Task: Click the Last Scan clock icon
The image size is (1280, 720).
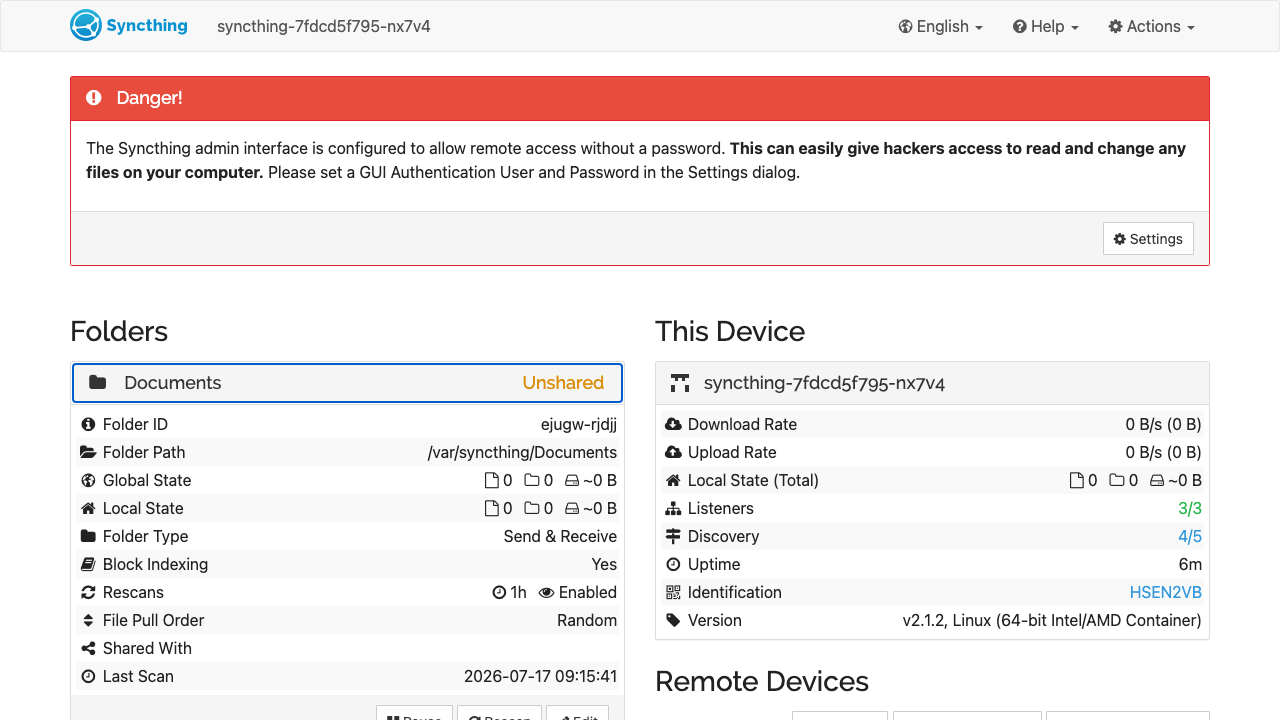Action: click(88, 676)
